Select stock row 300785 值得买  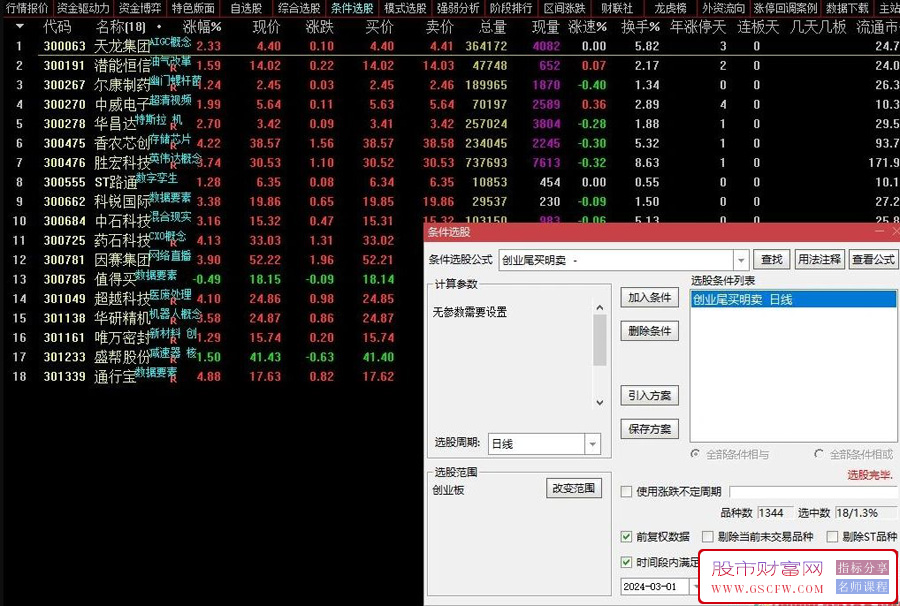point(214,279)
